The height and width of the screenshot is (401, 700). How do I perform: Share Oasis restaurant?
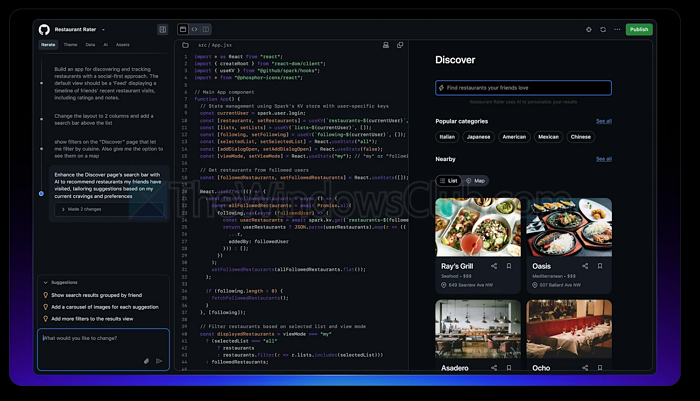(x=585, y=266)
